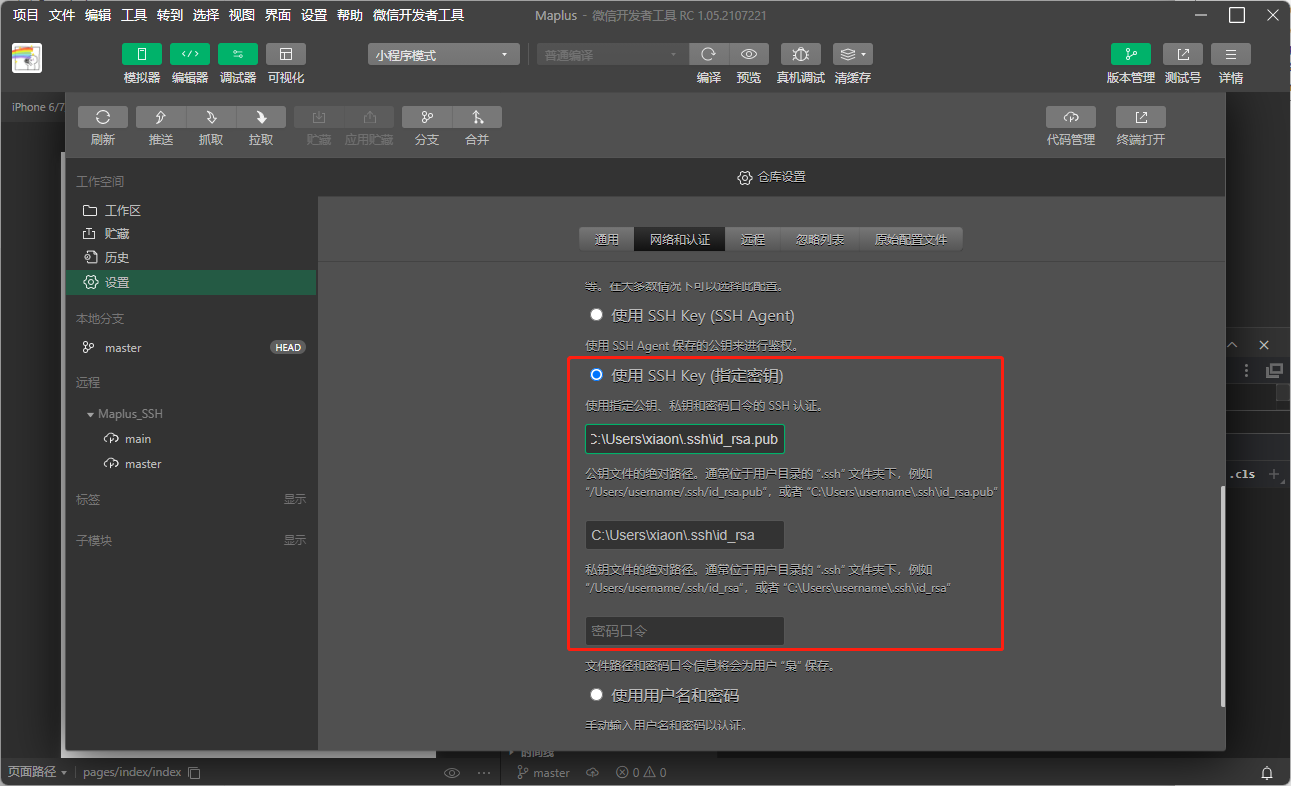Switch to the 通用 settings tab
Screen dimensions: 1291x786
607,239
